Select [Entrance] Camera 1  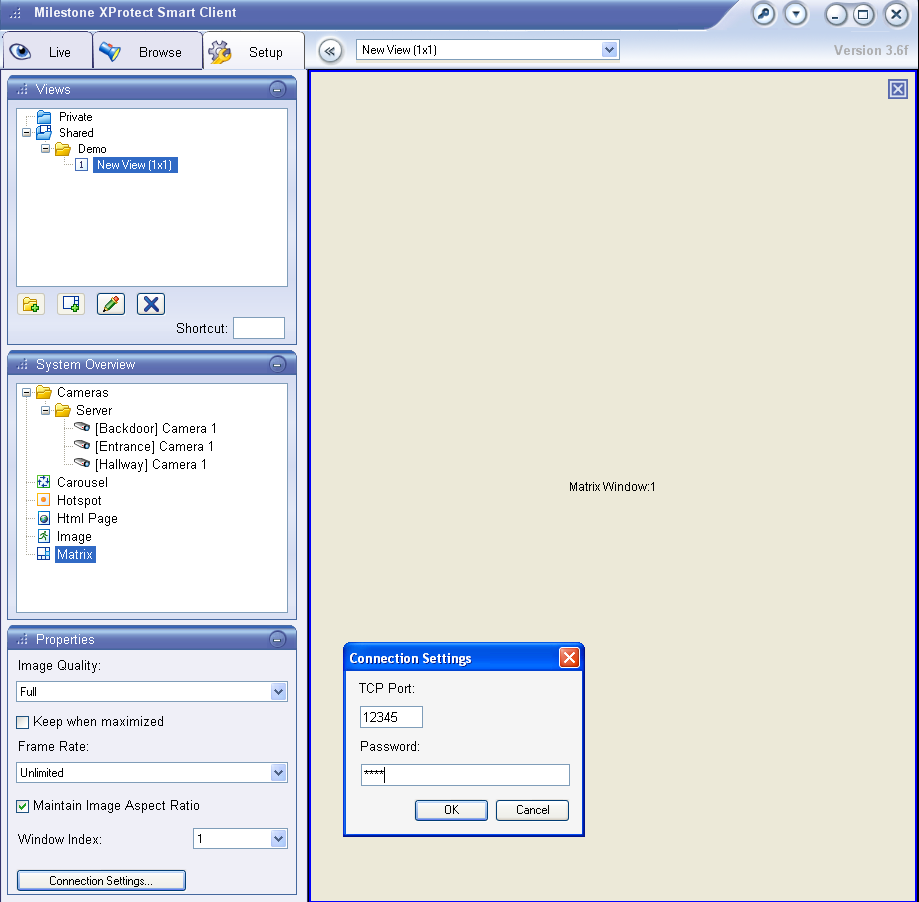click(154, 447)
